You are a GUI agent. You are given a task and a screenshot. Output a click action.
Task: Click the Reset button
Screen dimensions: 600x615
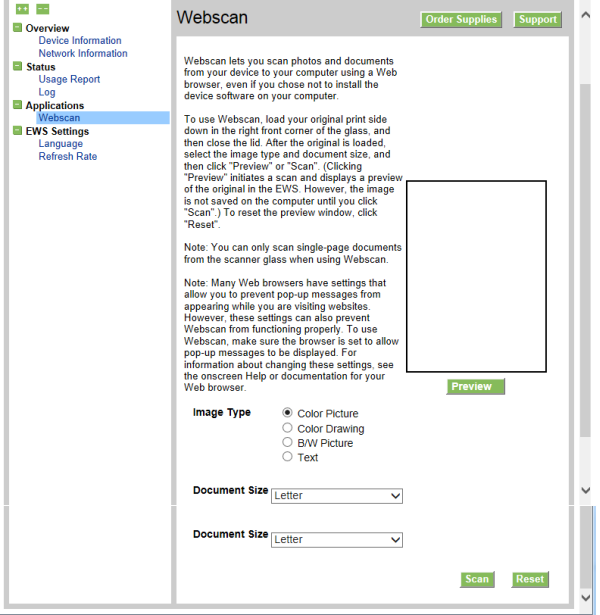tap(530, 579)
